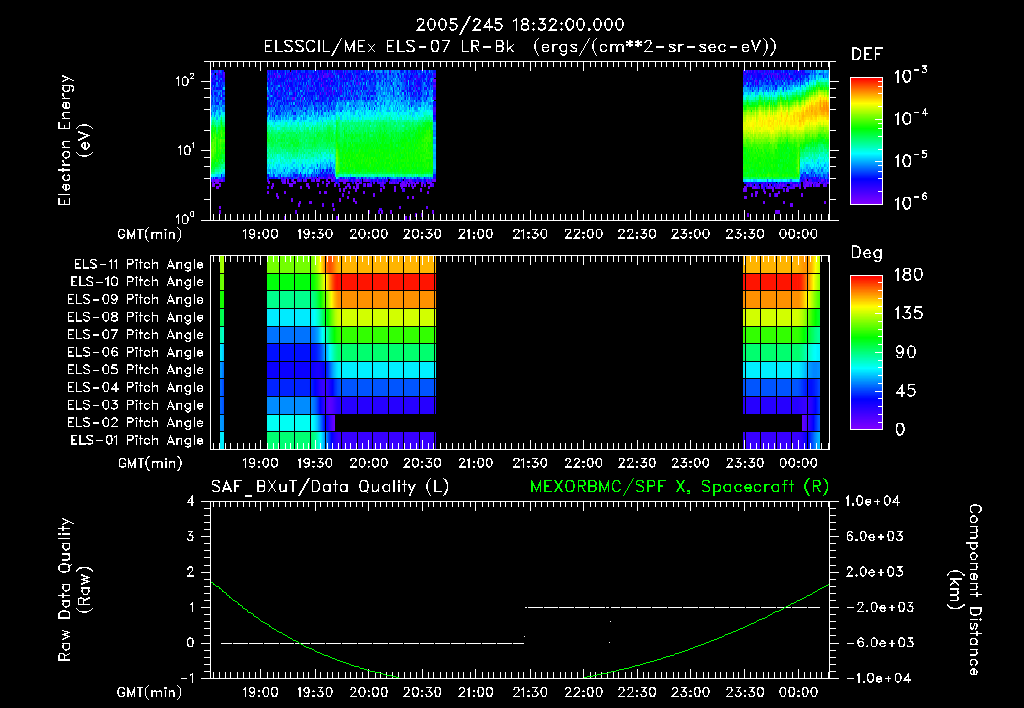Click the 3 tick on Raw Data Quality axis
Screen dimensions: 1024x708
tap(191, 537)
